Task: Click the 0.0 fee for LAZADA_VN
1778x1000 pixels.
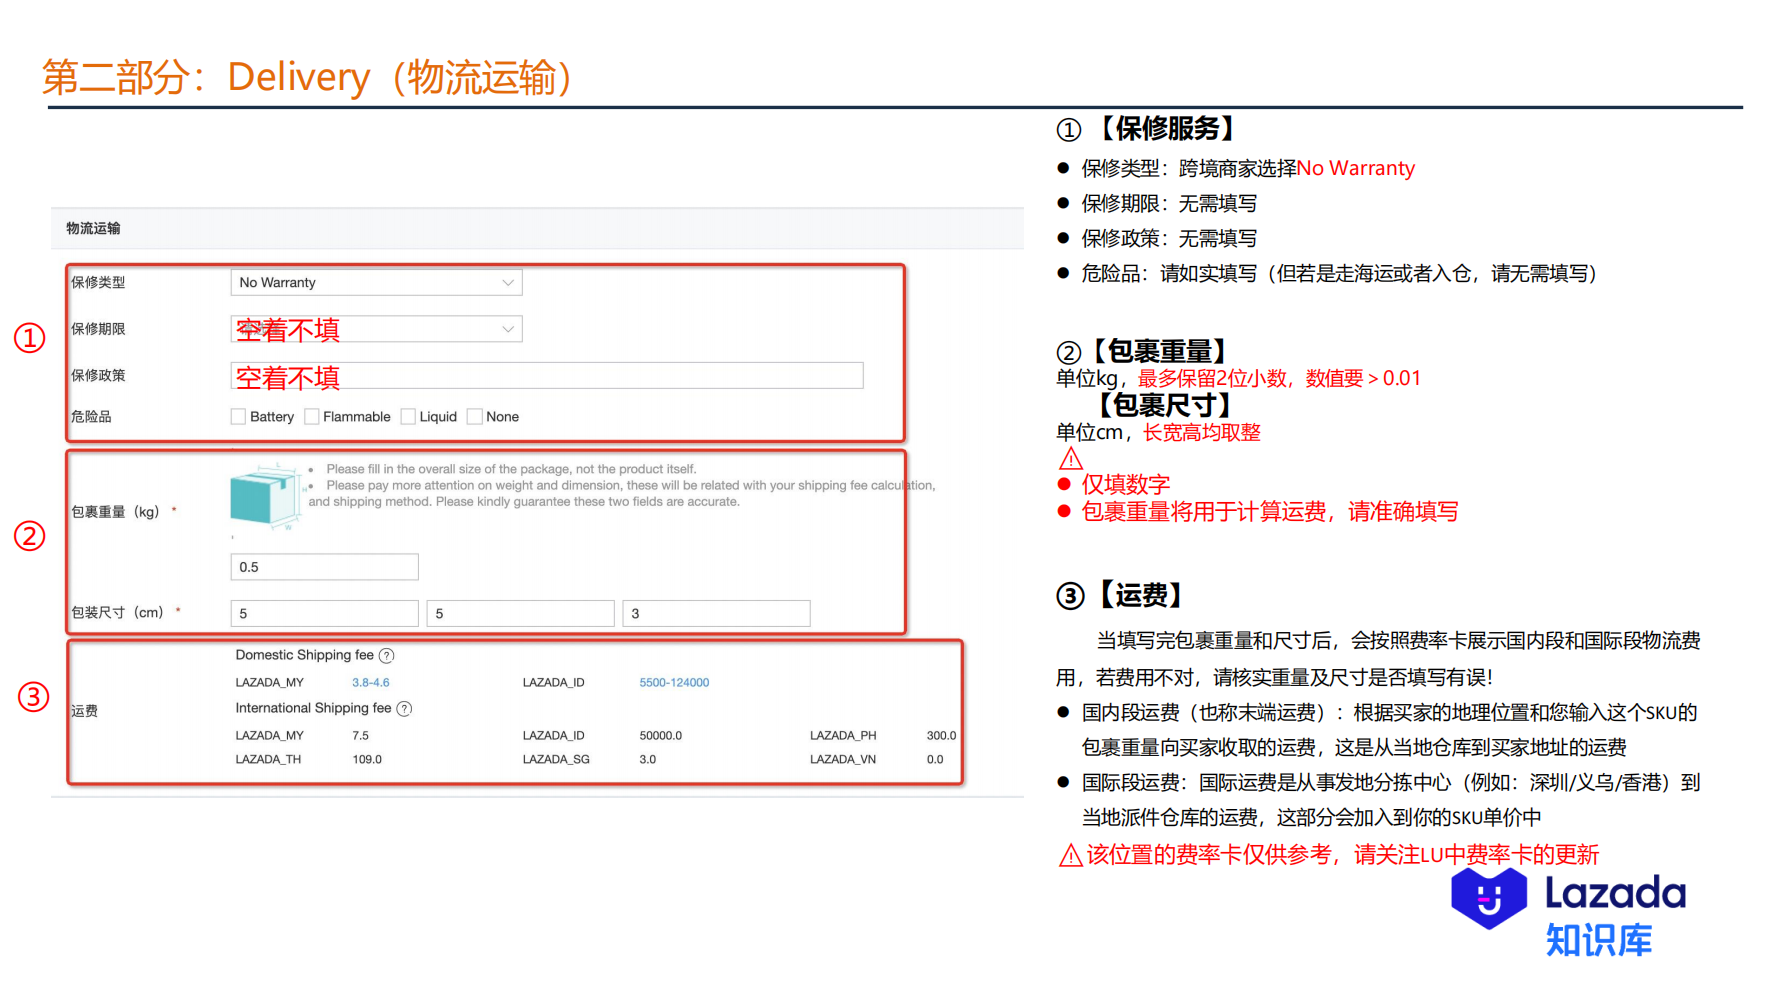Action: pos(935,760)
